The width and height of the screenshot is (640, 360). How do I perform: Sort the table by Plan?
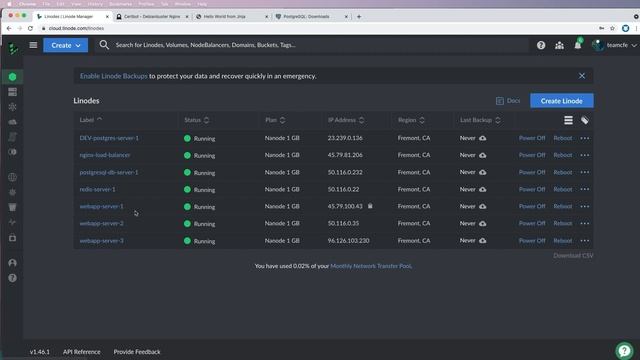tap(275, 120)
